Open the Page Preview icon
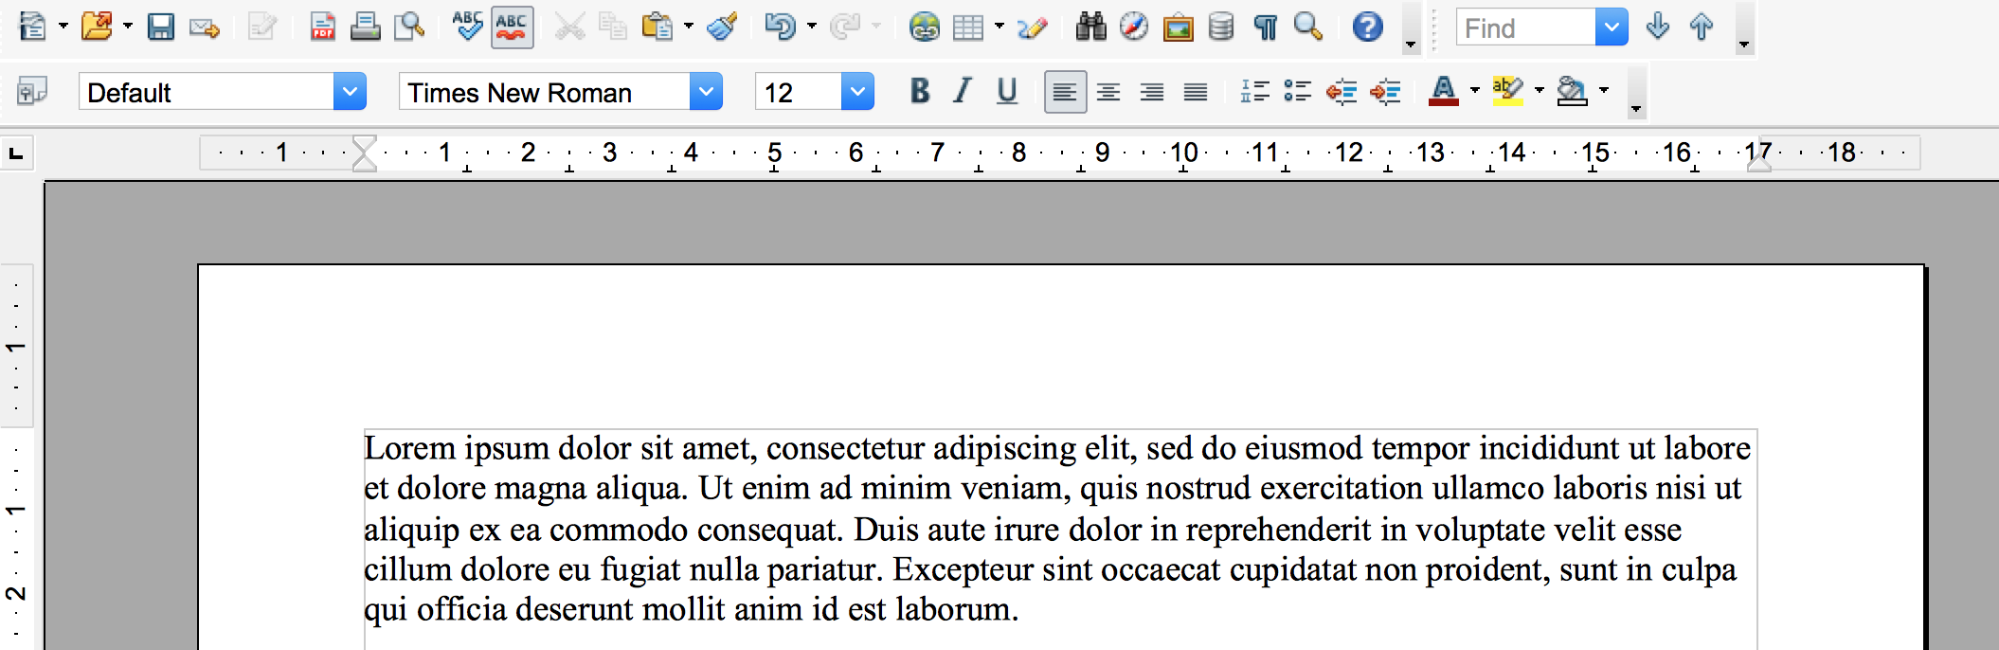Viewport: 1999px width, 650px height. [409, 27]
